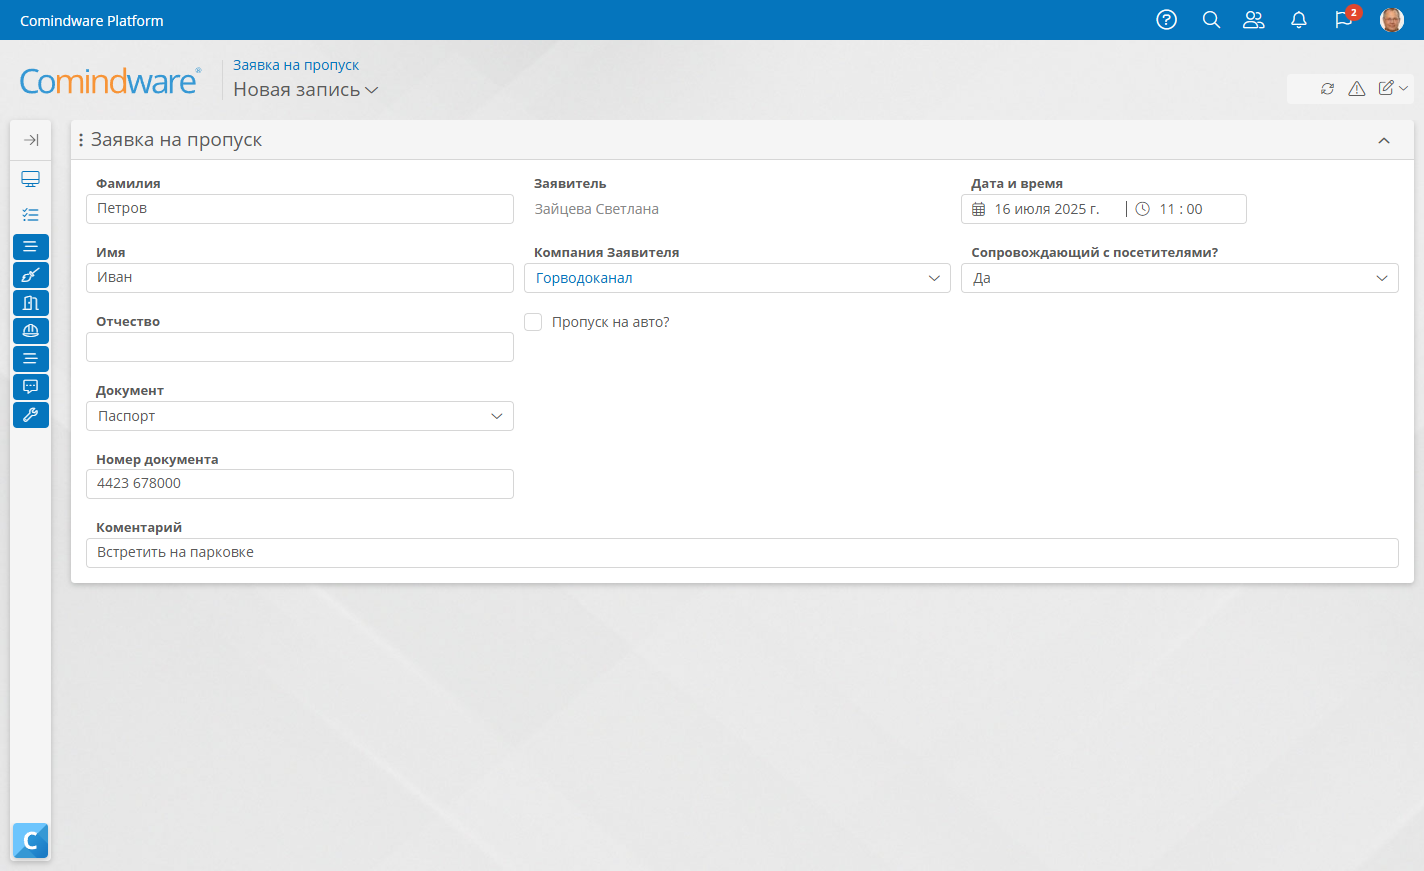Image resolution: width=1424 pixels, height=871 pixels.
Task: Open the flag icon with badge 2
Action: [x=1344, y=20]
